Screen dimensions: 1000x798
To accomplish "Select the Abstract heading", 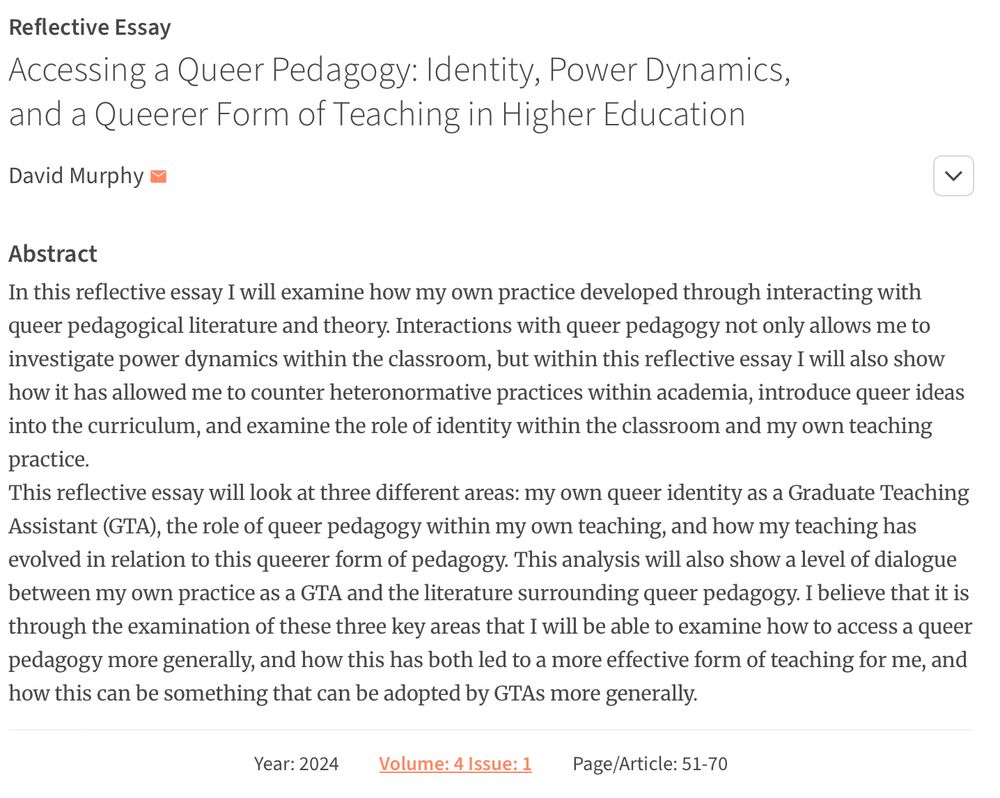I will [x=53, y=253].
